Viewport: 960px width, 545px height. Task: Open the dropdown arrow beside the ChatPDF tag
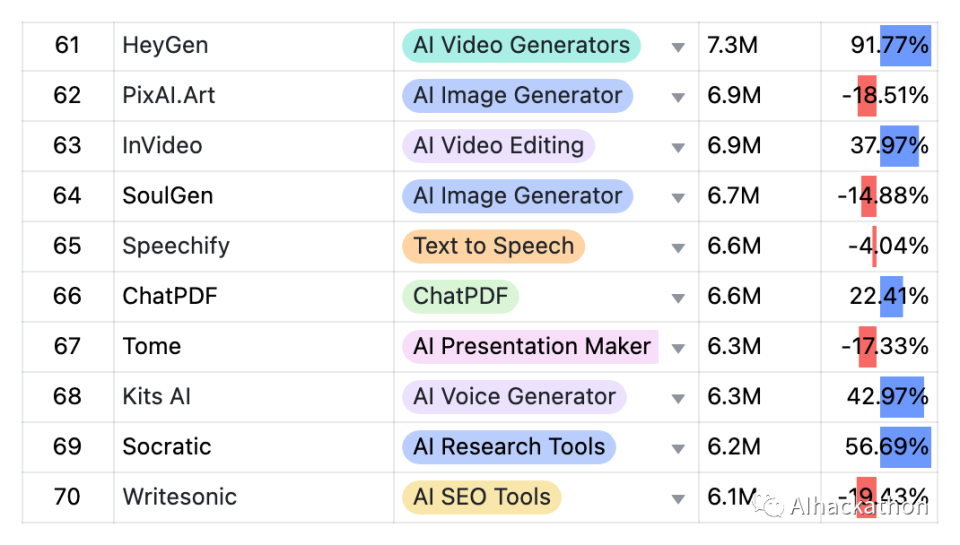[x=678, y=297]
